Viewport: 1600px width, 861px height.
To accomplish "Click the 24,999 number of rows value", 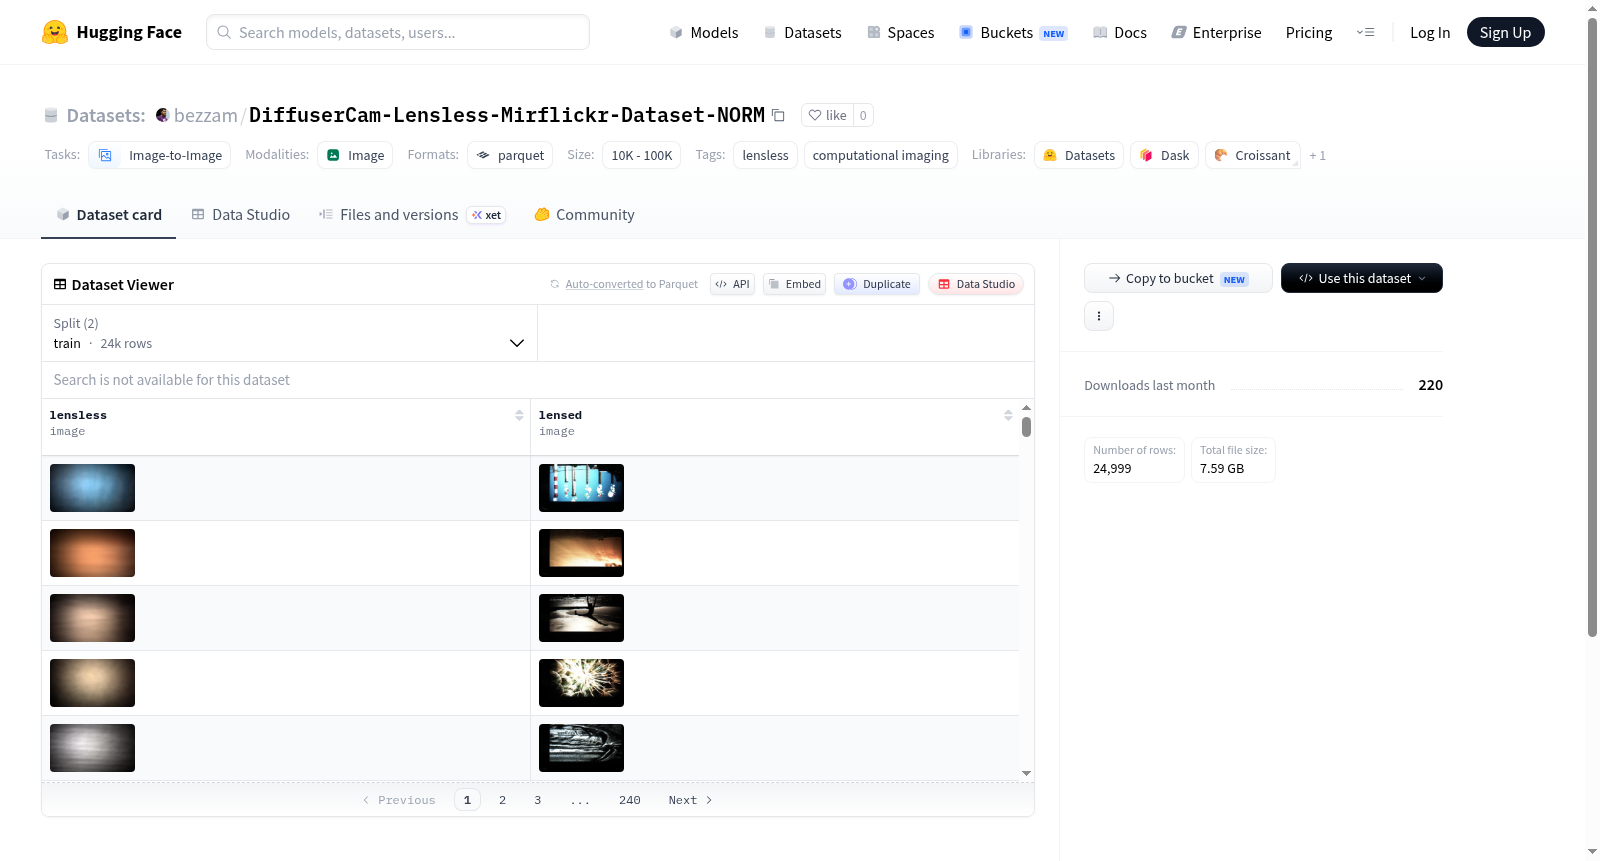I will pyautogui.click(x=1112, y=468).
